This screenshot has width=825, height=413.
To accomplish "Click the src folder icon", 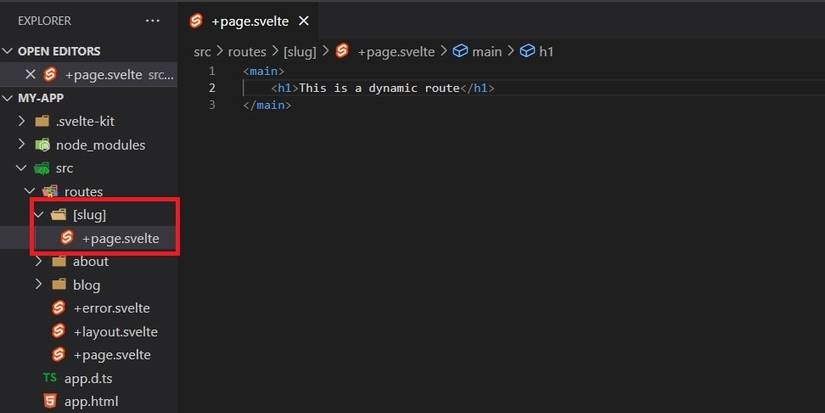I will 42,168.
